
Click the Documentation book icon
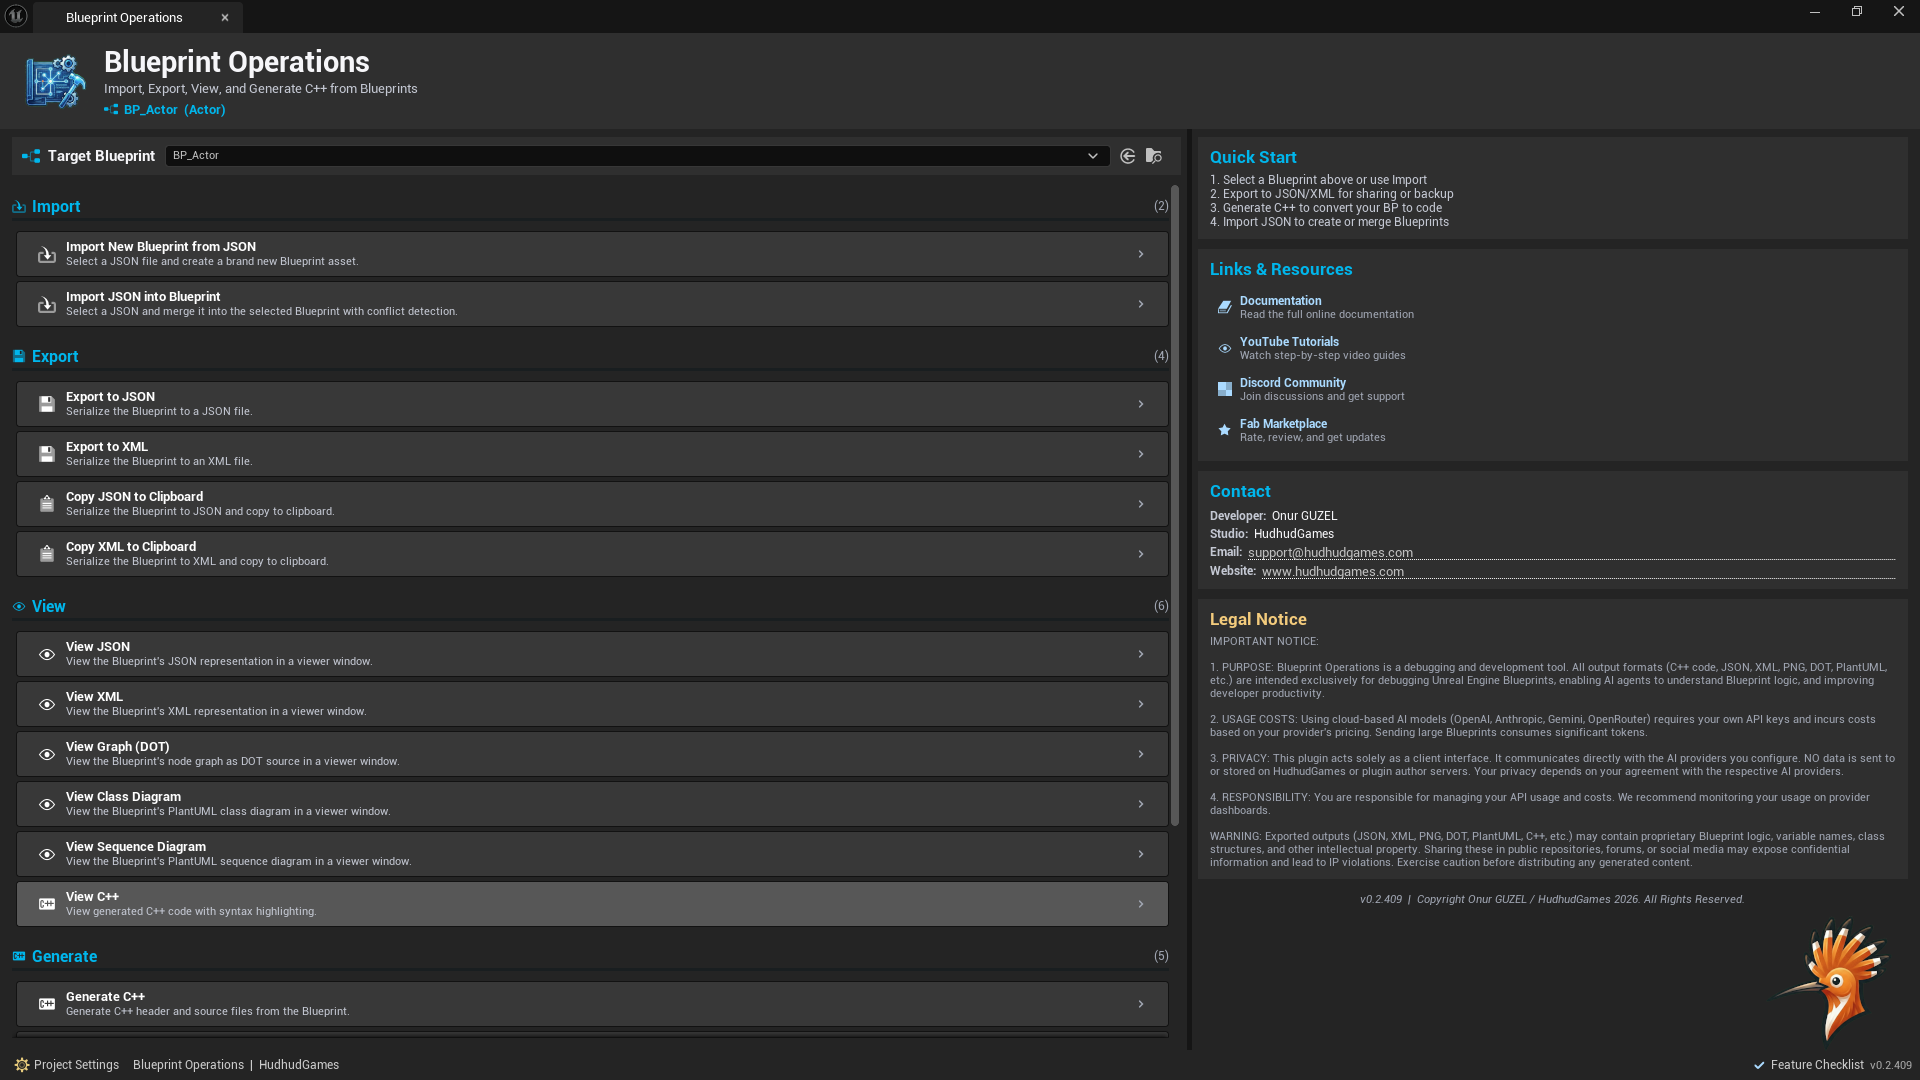1224,307
